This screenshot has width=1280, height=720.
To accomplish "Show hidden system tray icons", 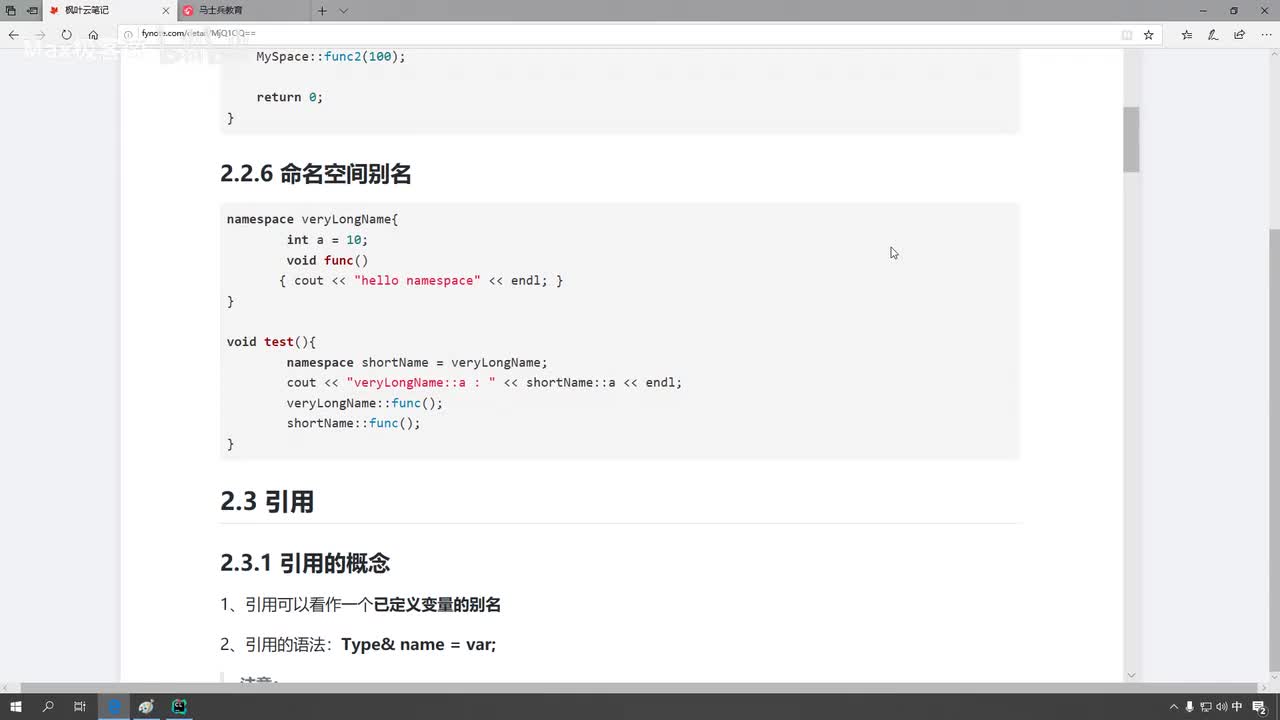I will (x=1173, y=706).
